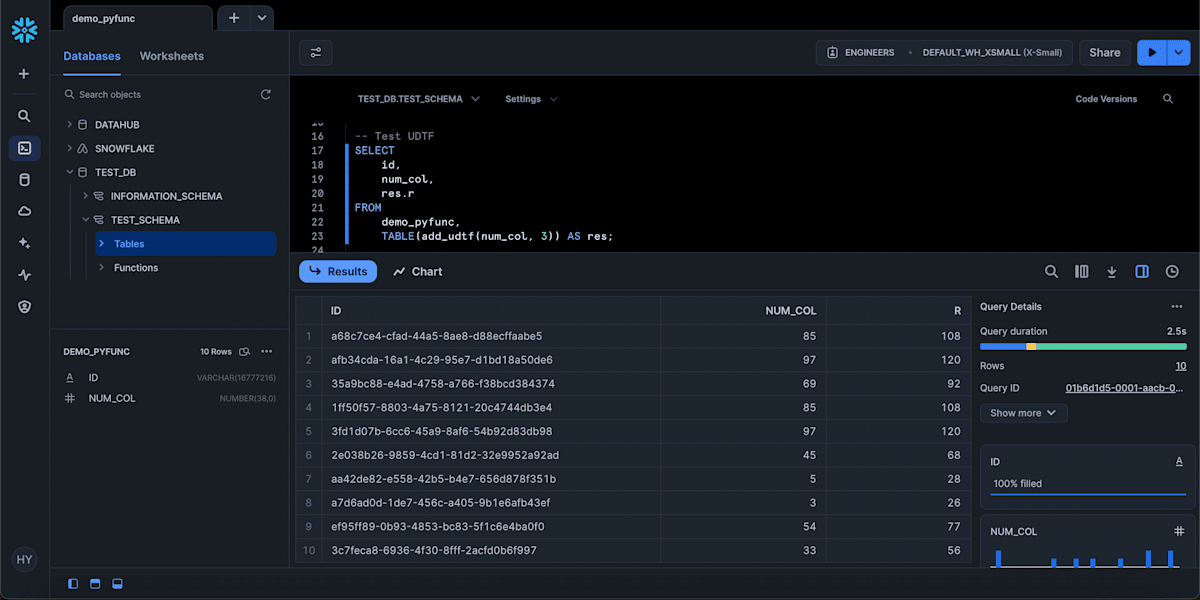Screen dimensions: 1200x600
Task: Run the query with play button
Action: pyautogui.click(x=1152, y=53)
